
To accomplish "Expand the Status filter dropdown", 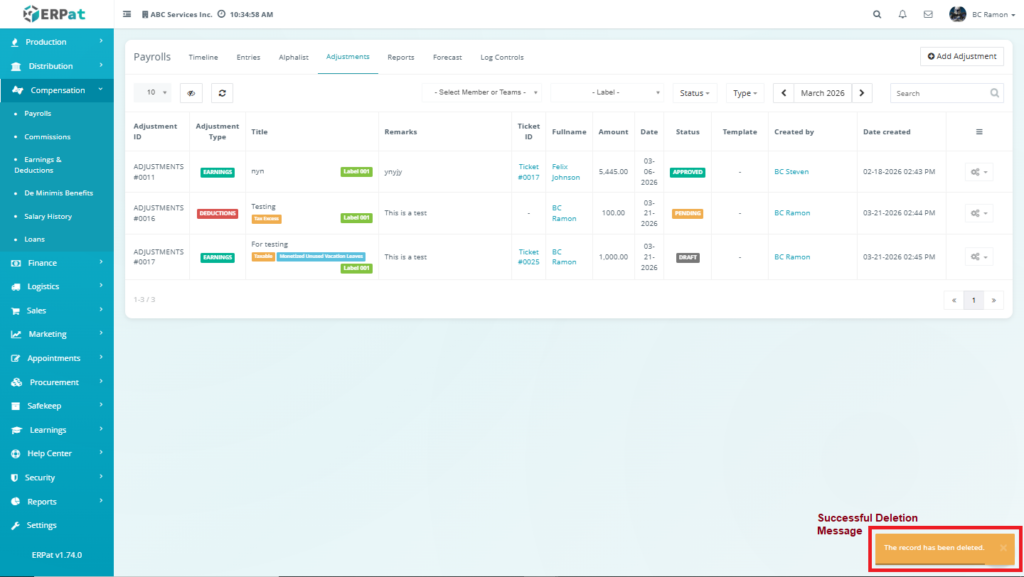I will pyautogui.click(x=695, y=93).
